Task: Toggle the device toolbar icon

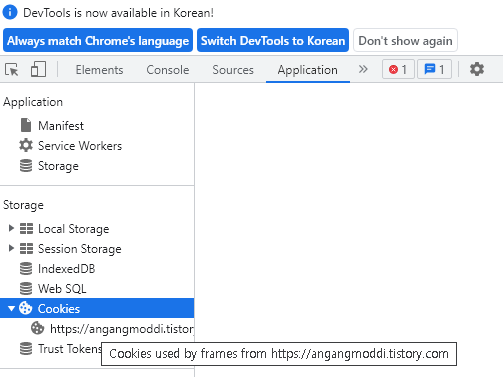Action: pos(38,69)
